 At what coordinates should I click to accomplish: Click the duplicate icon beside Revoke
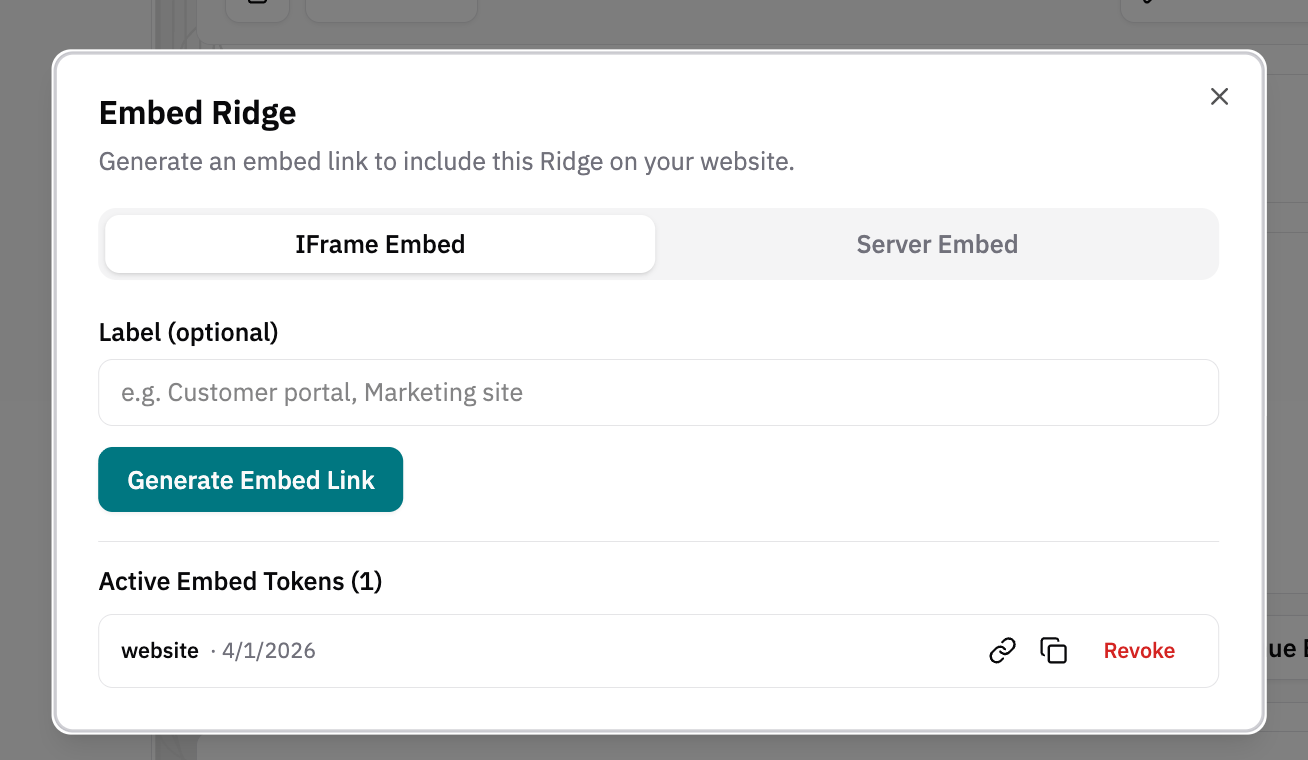click(1054, 650)
